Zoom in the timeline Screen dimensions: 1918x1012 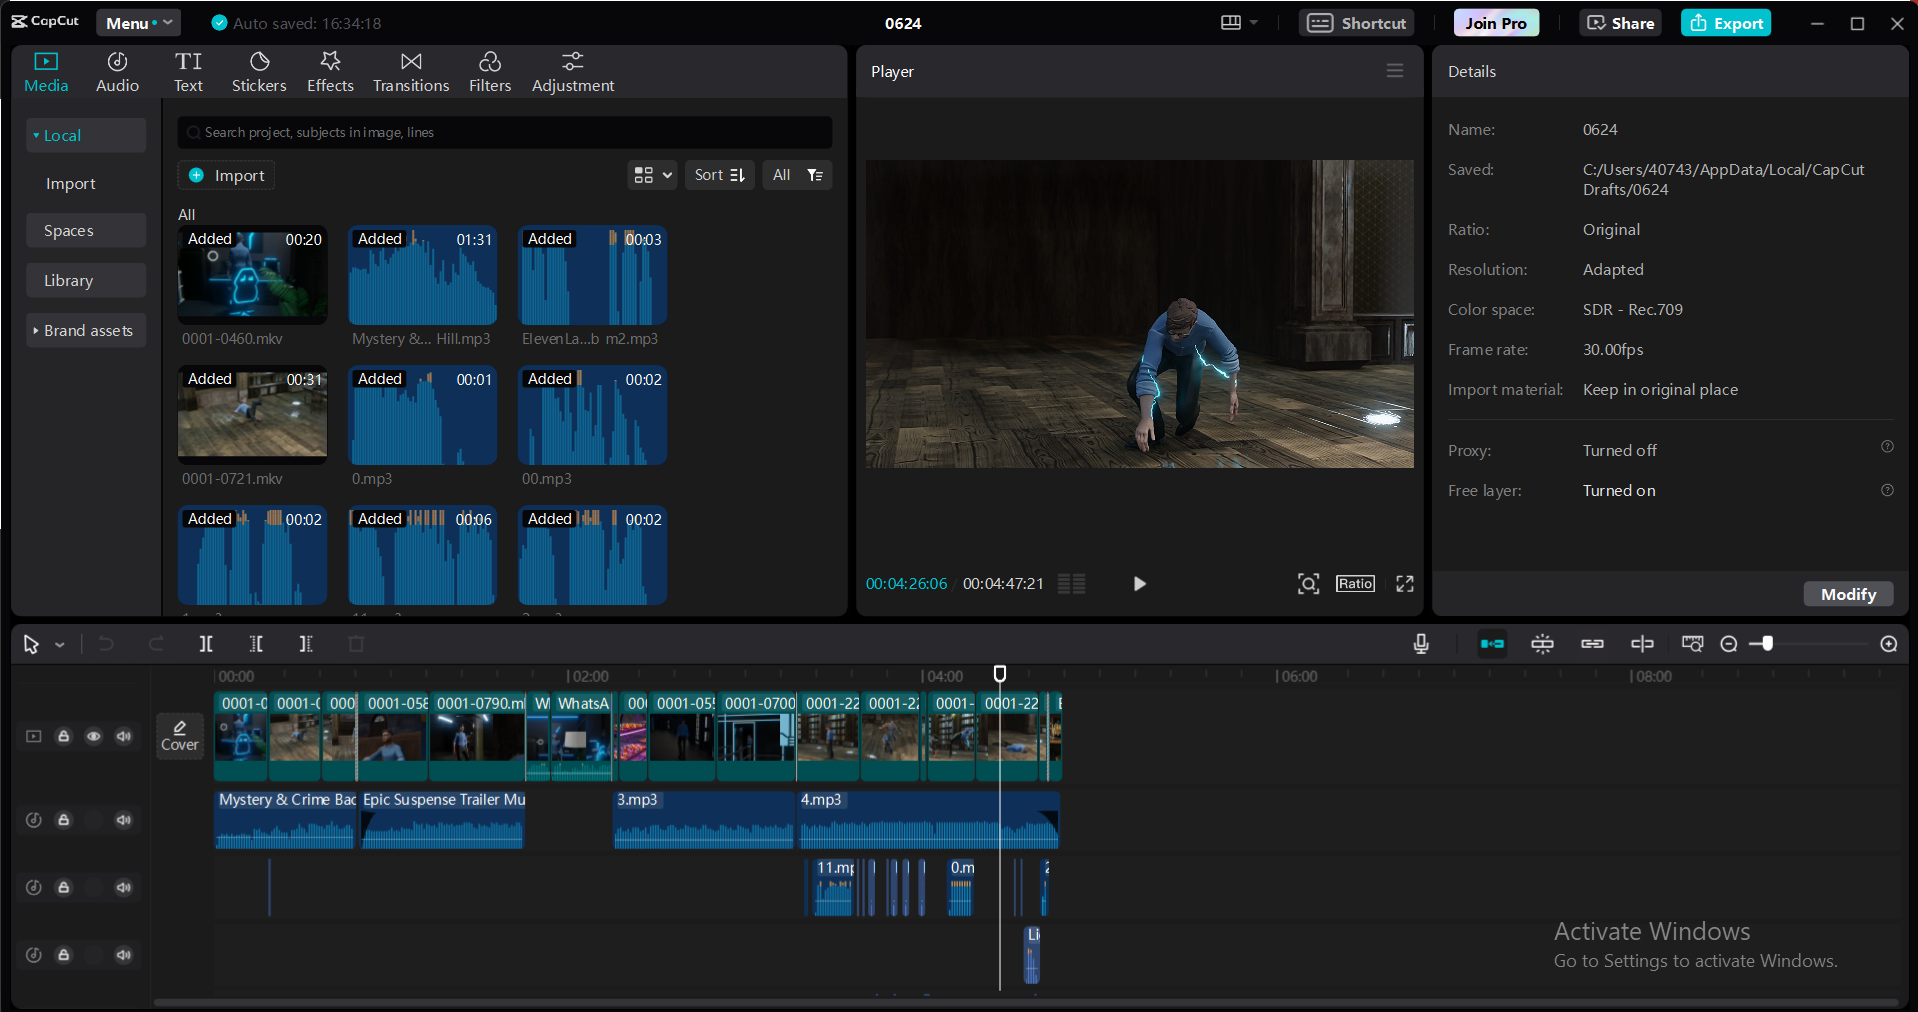pyautogui.click(x=1889, y=644)
